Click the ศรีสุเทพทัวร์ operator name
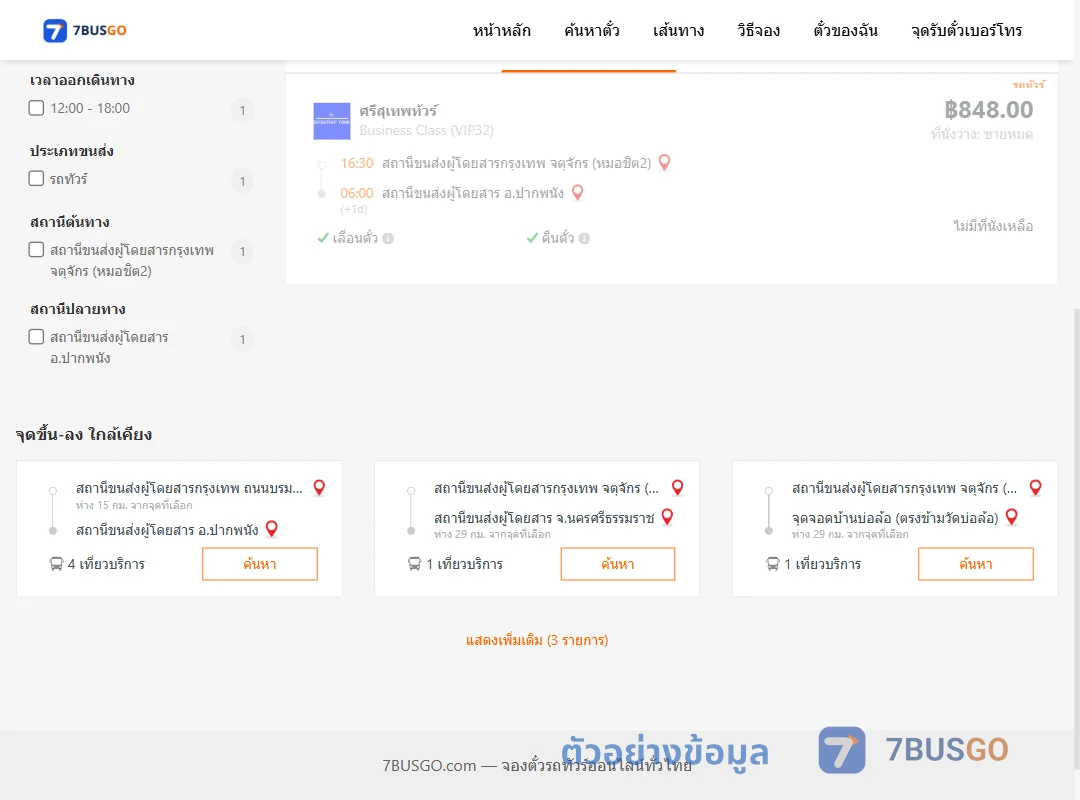1080x800 pixels. tap(398, 111)
